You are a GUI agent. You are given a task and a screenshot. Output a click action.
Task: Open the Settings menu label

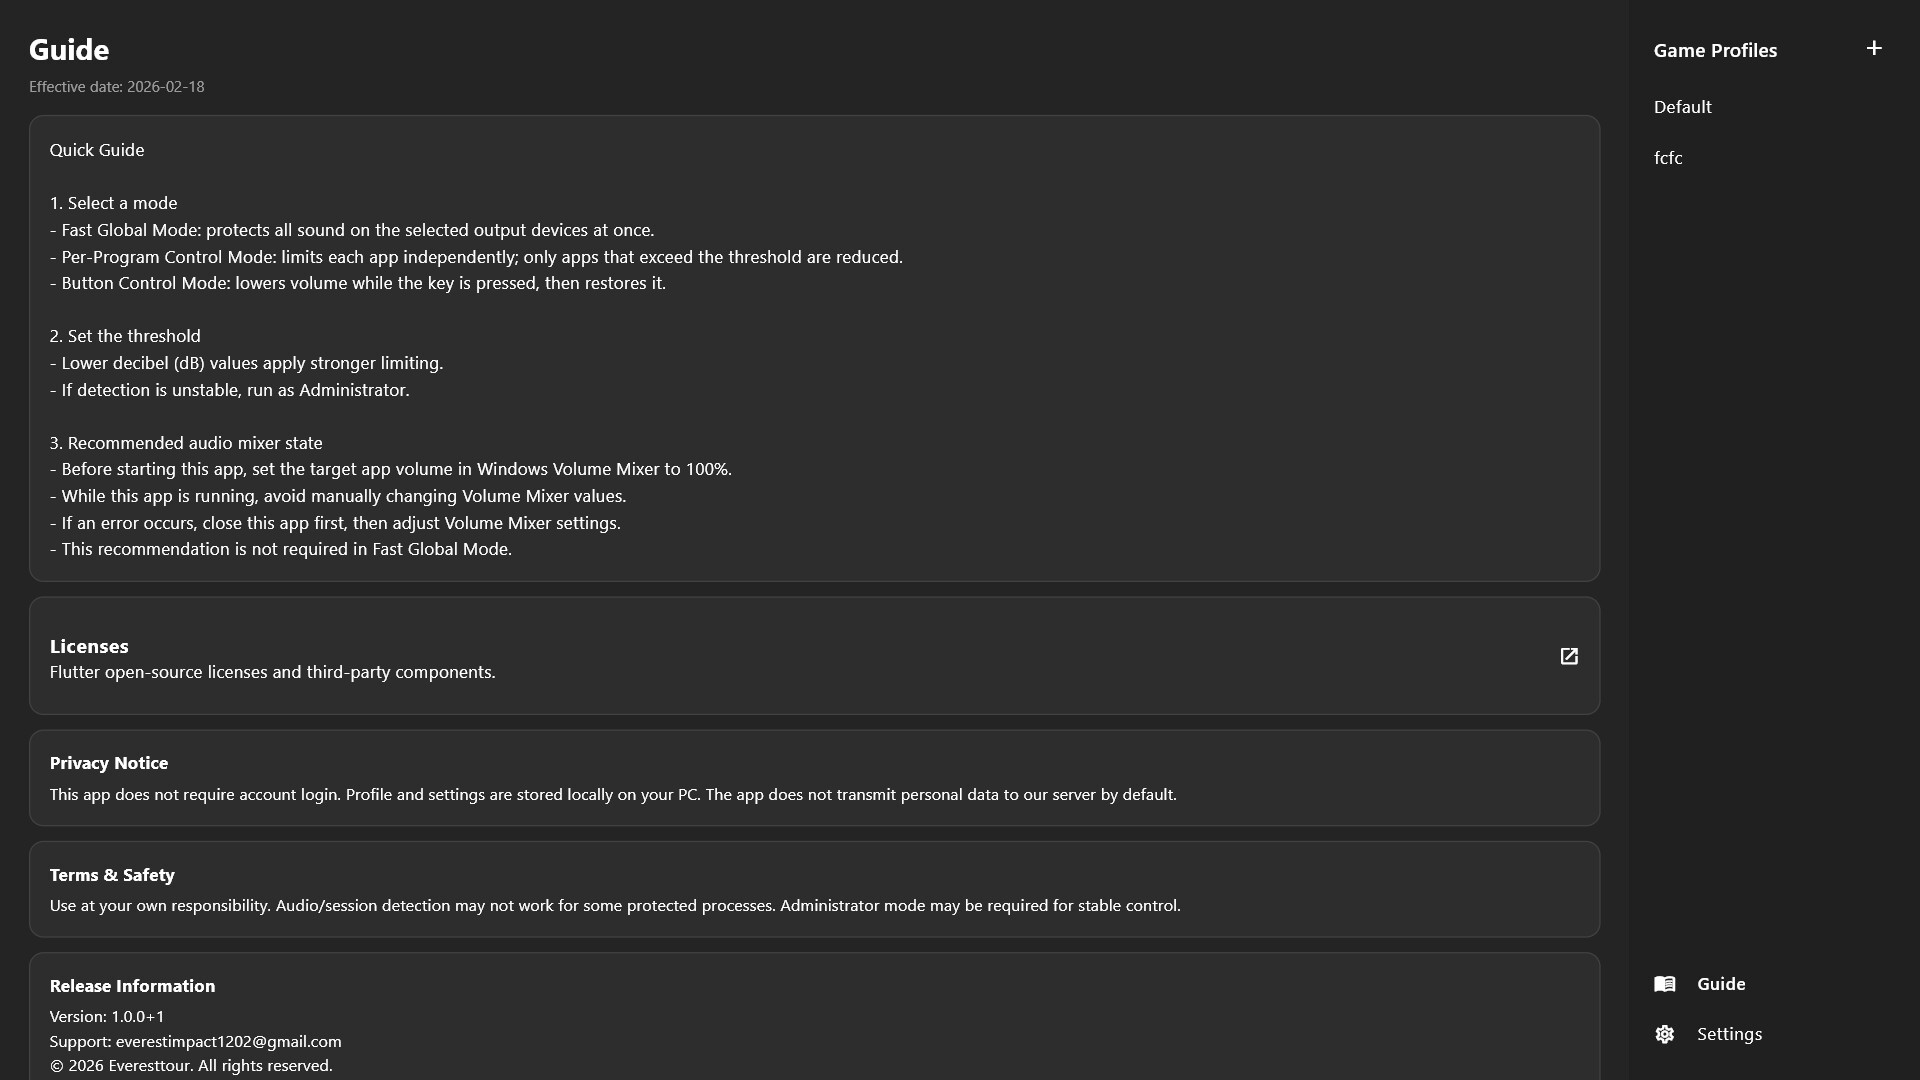[1729, 1034]
